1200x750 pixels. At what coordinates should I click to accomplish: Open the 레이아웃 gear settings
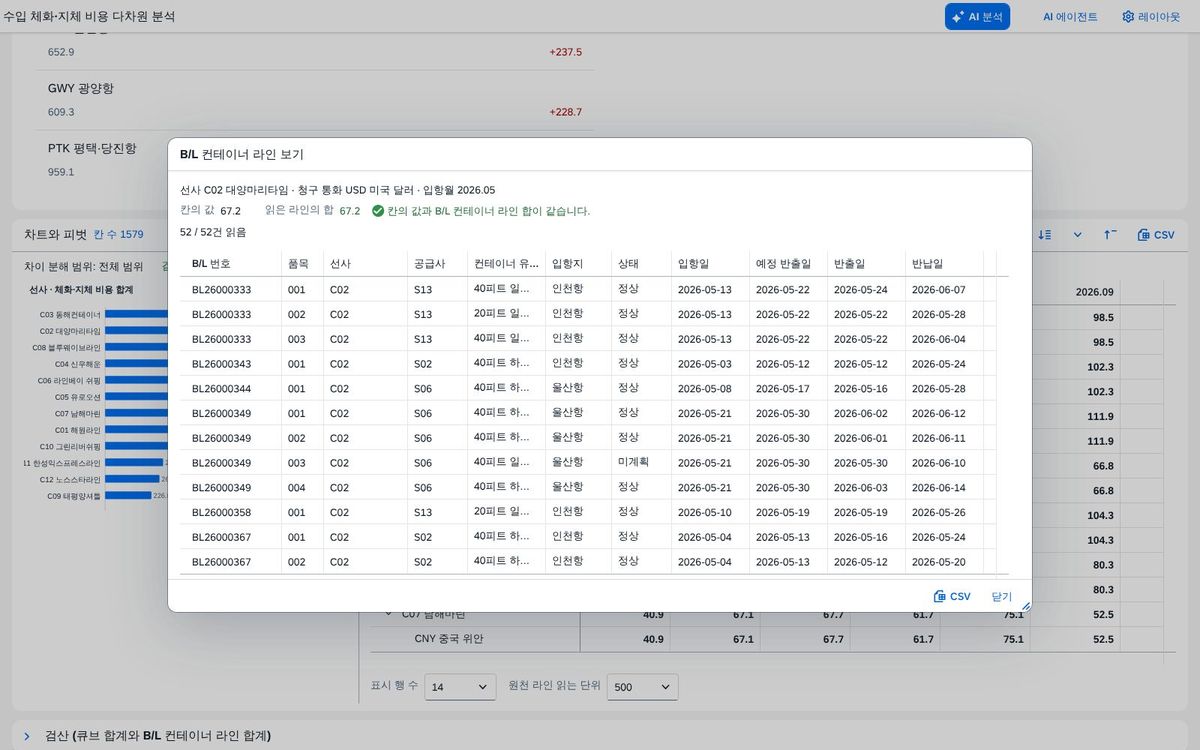tap(1150, 16)
